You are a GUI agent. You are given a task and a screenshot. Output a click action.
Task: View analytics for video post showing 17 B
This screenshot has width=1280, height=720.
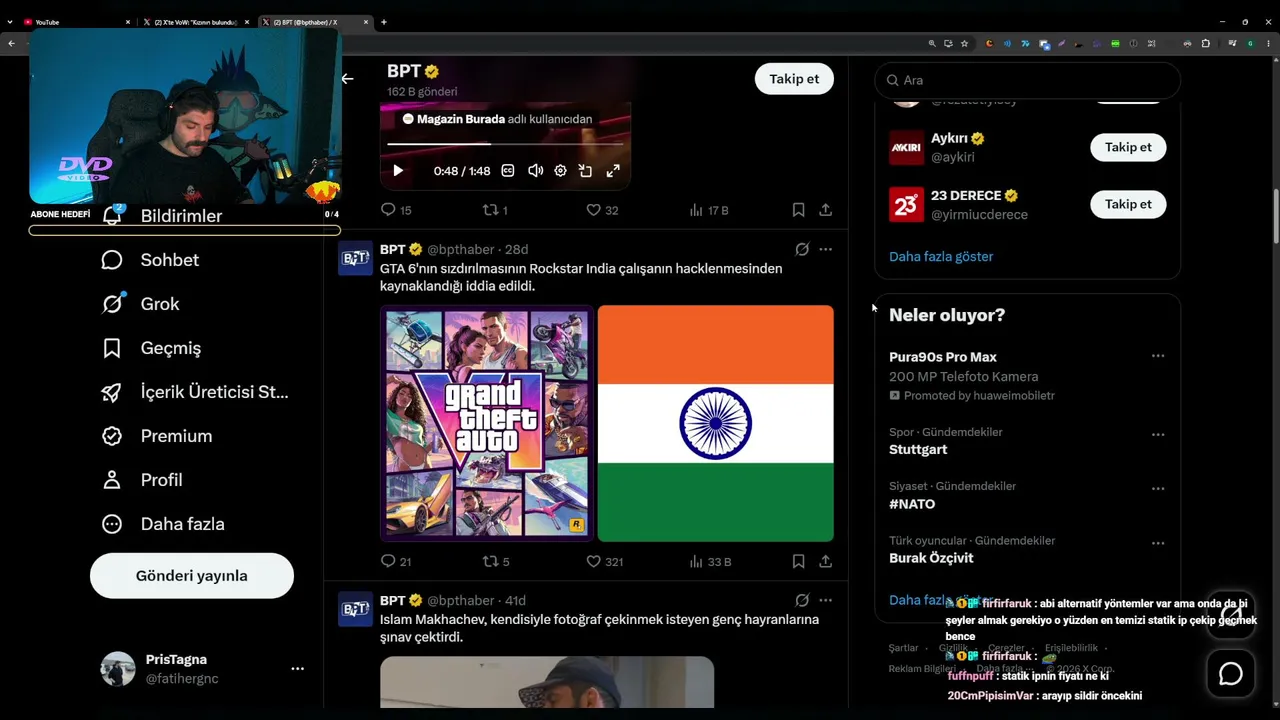(709, 210)
